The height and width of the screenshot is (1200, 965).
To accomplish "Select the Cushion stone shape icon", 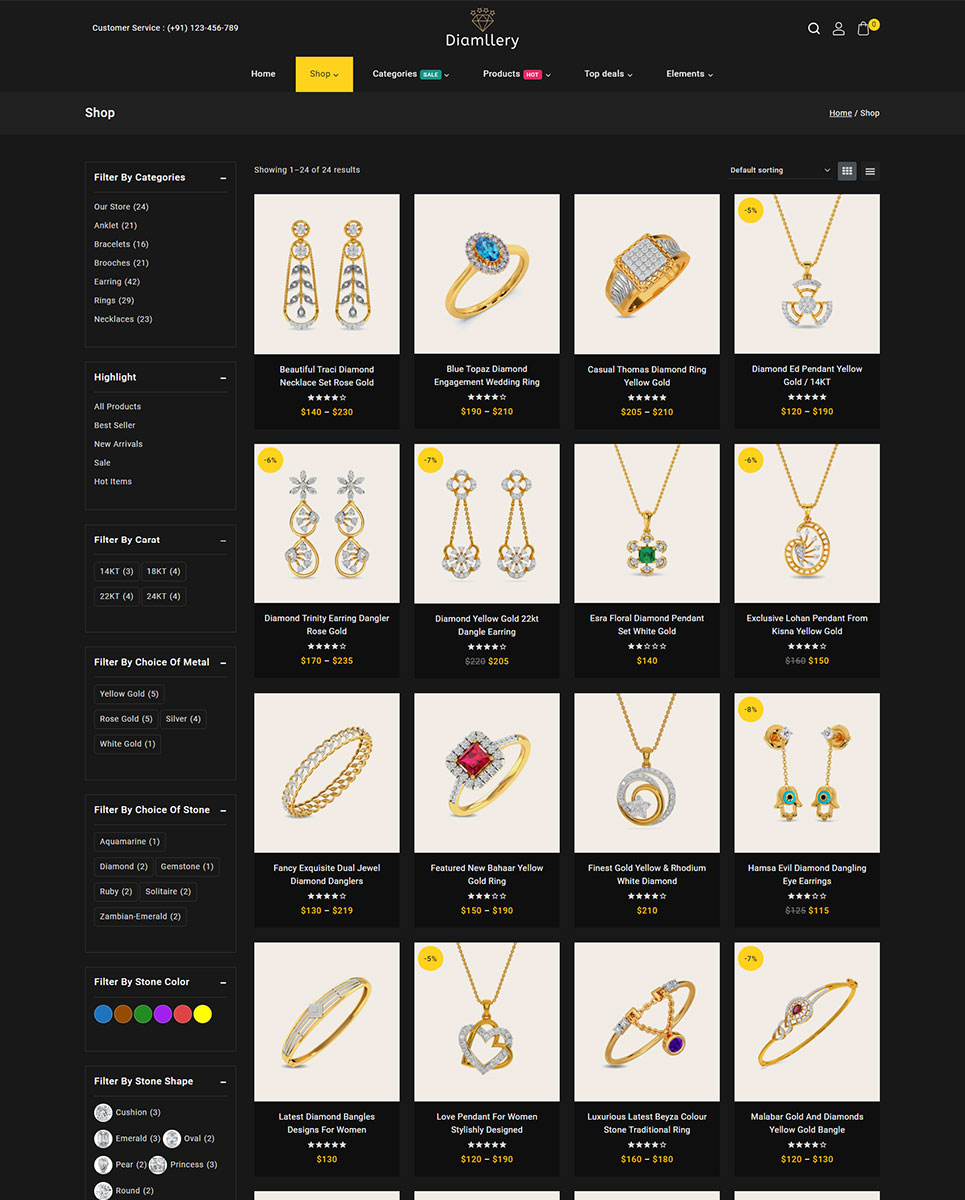I will (x=103, y=1112).
